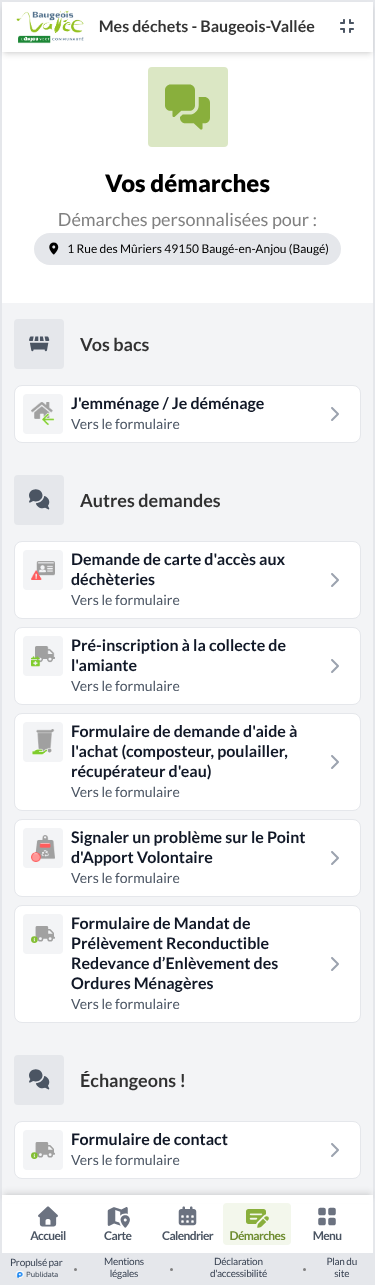Click the house icon for J'emménage
This screenshot has width=375, height=1285.
point(43,414)
